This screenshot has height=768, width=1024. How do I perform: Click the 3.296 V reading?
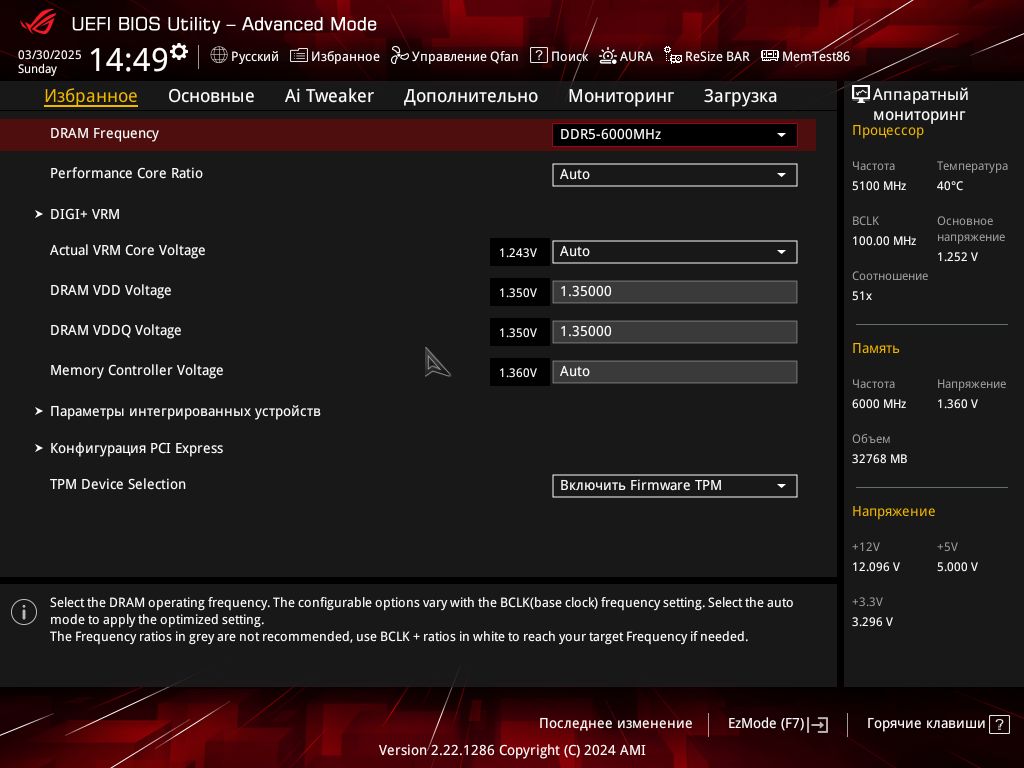pos(872,622)
